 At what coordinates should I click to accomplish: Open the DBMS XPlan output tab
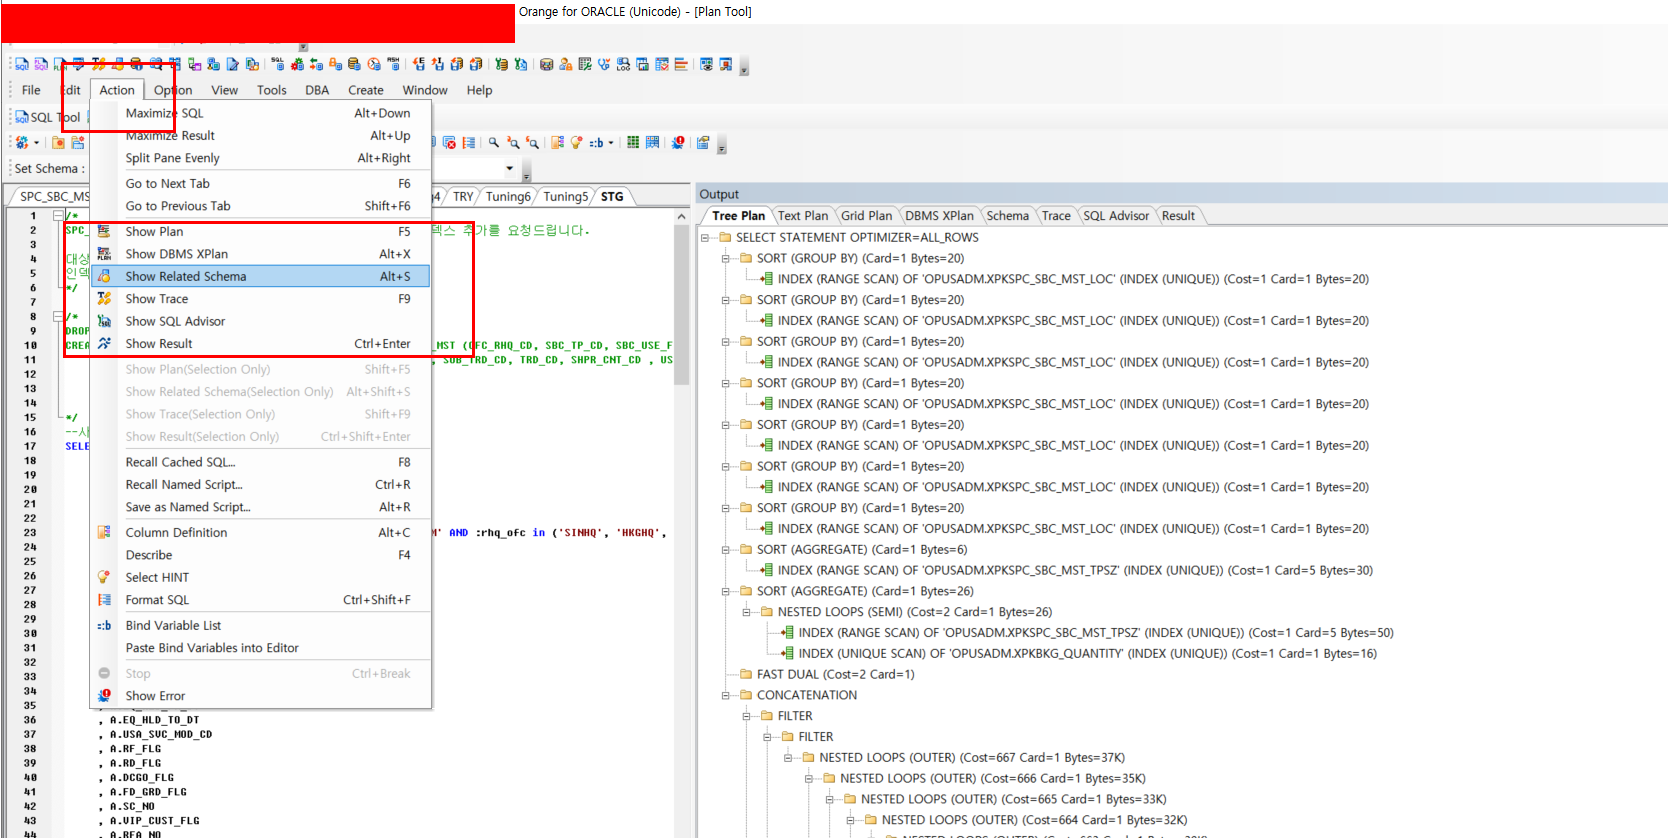pos(938,216)
